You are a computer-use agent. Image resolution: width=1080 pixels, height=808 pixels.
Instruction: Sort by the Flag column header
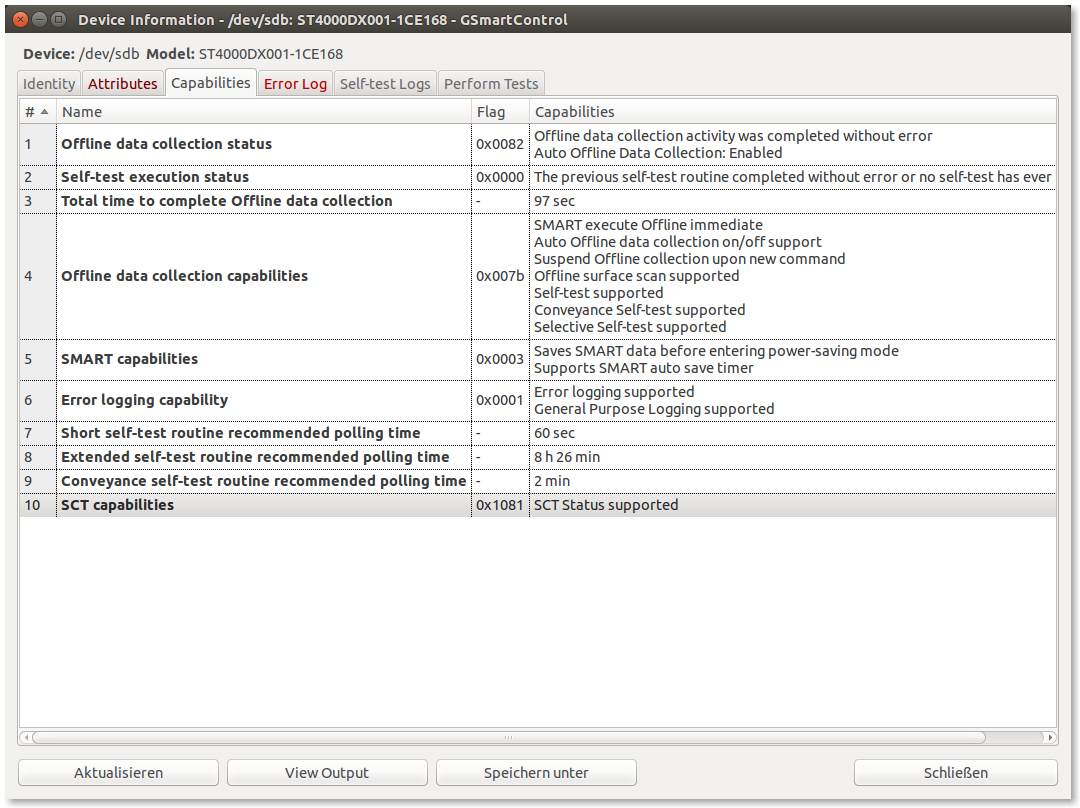coord(500,112)
